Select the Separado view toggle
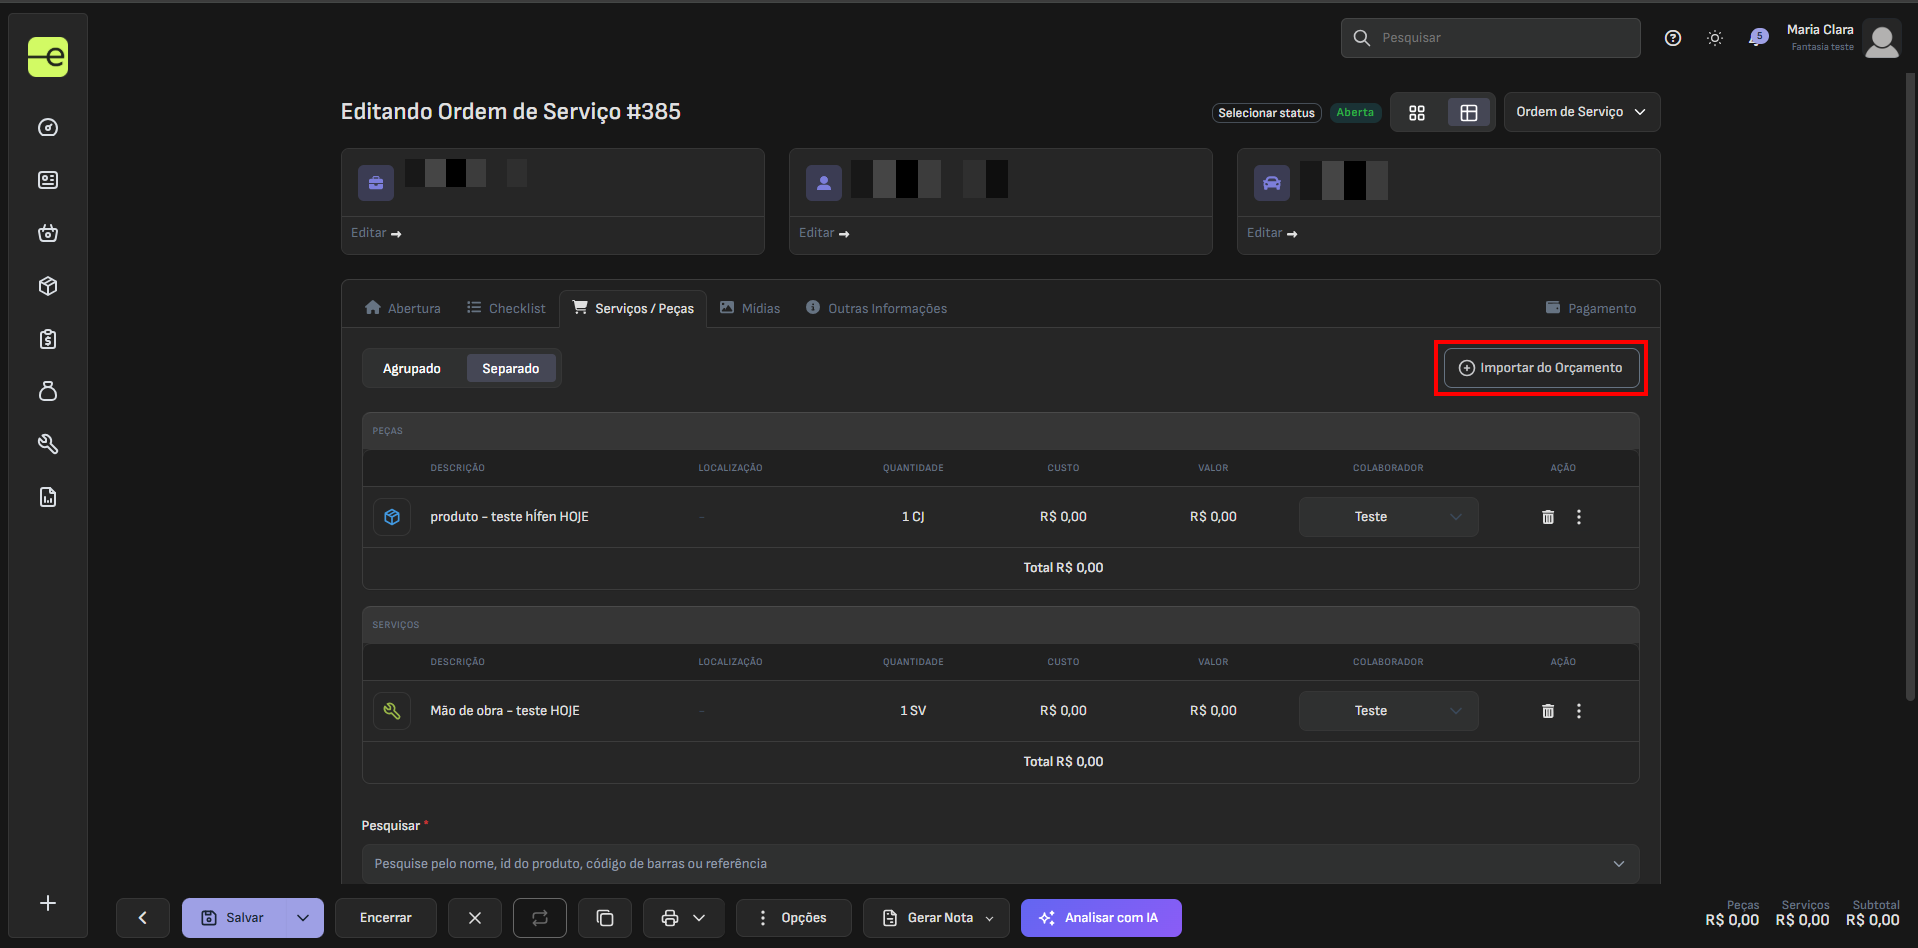Image resolution: width=1918 pixels, height=948 pixels. [511, 369]
